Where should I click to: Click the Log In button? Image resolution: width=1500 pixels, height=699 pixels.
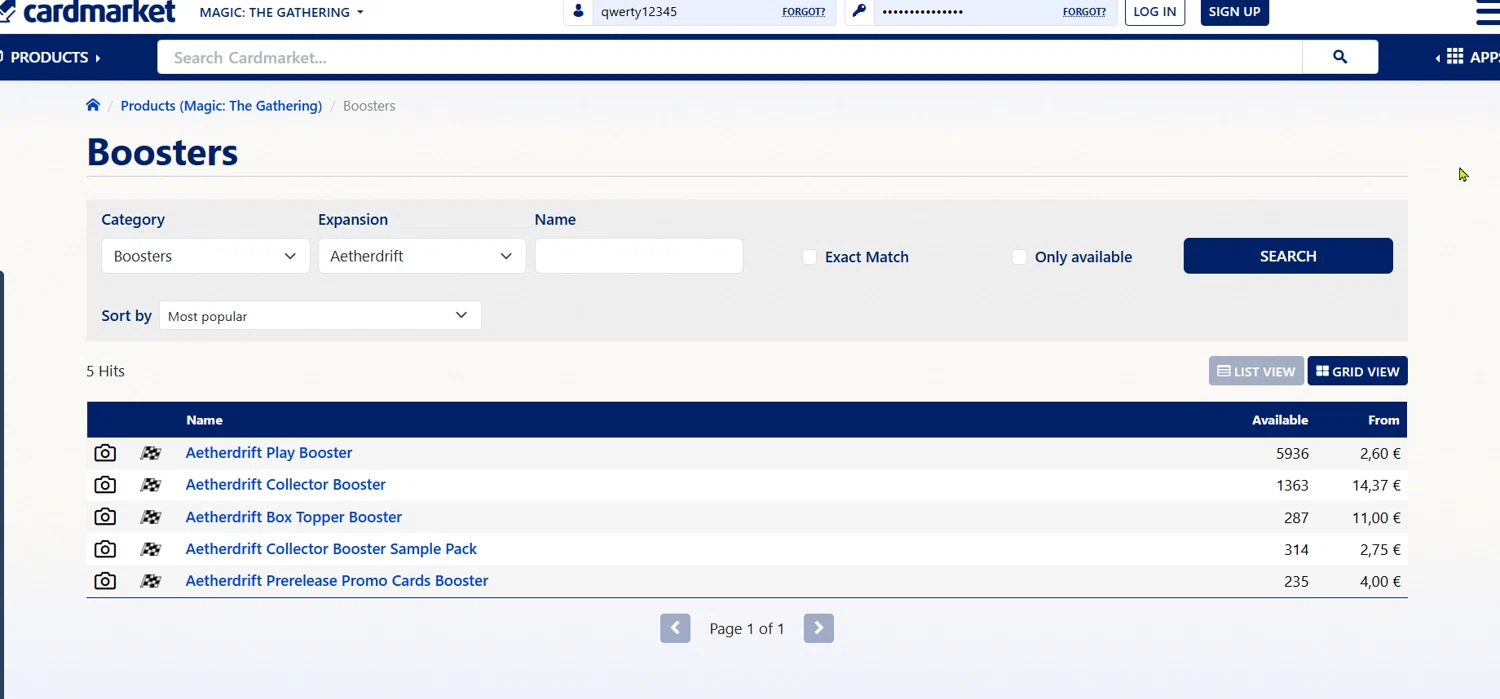pos(1155,12)
